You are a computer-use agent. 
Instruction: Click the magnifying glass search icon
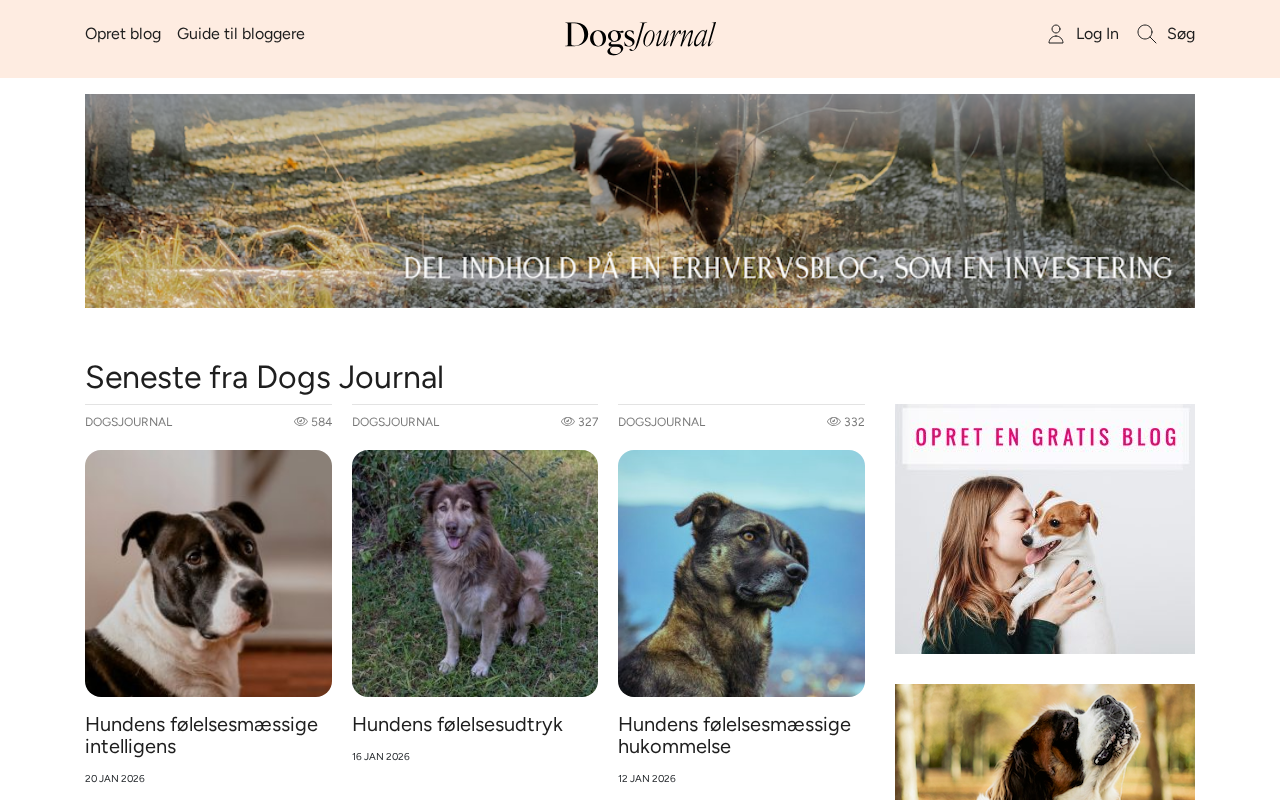[1147, 34]
